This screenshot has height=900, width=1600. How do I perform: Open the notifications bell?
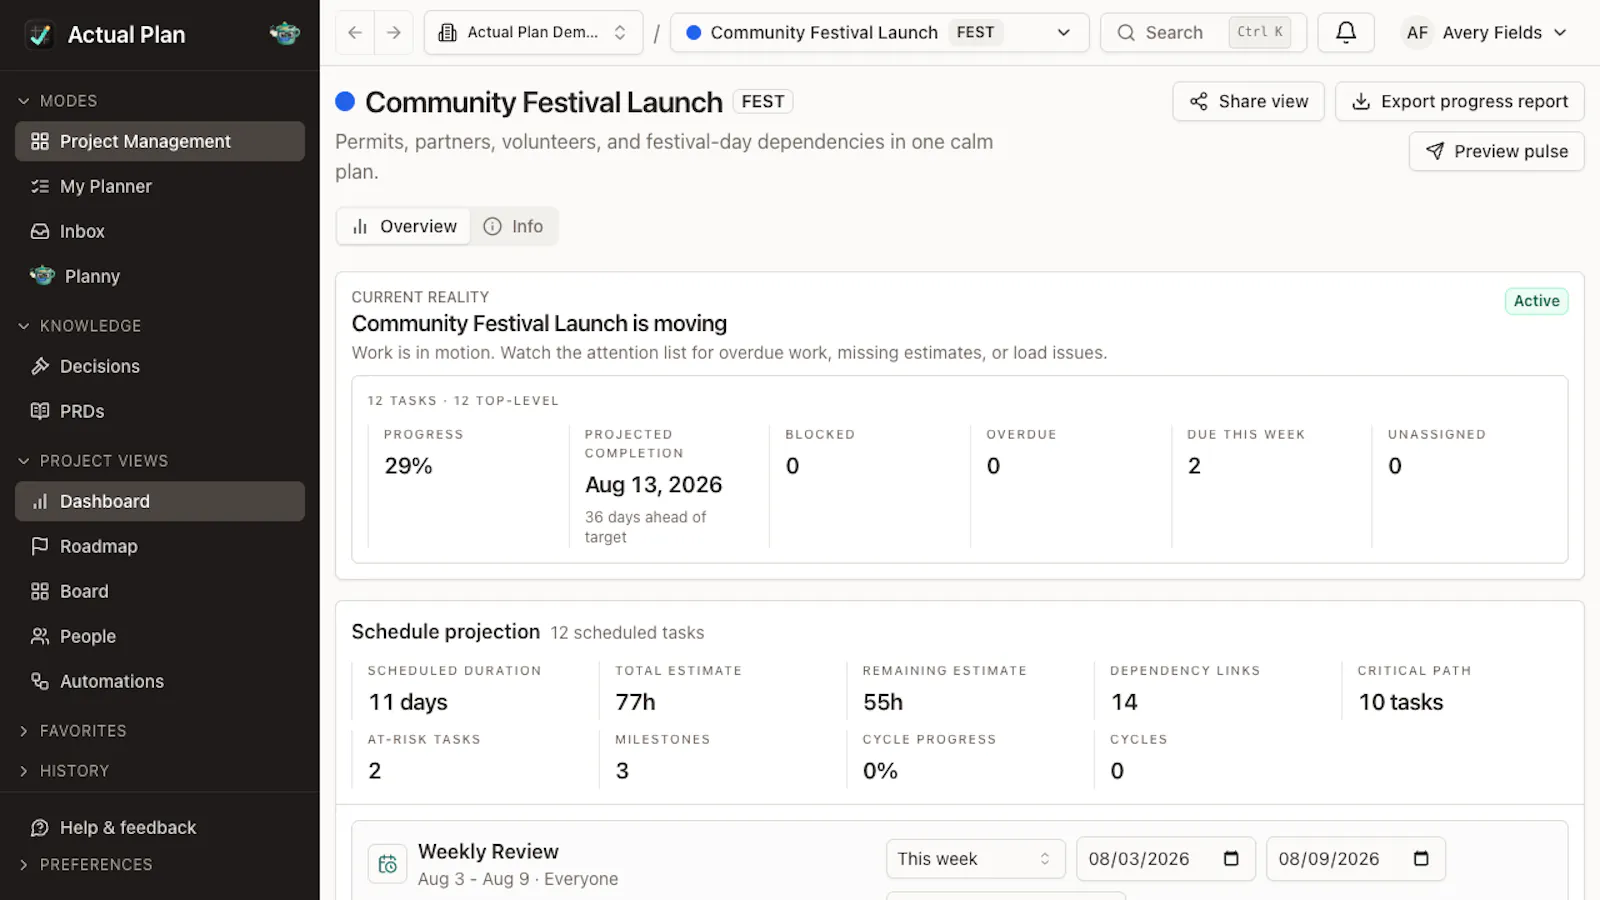tap(1346, 32)
